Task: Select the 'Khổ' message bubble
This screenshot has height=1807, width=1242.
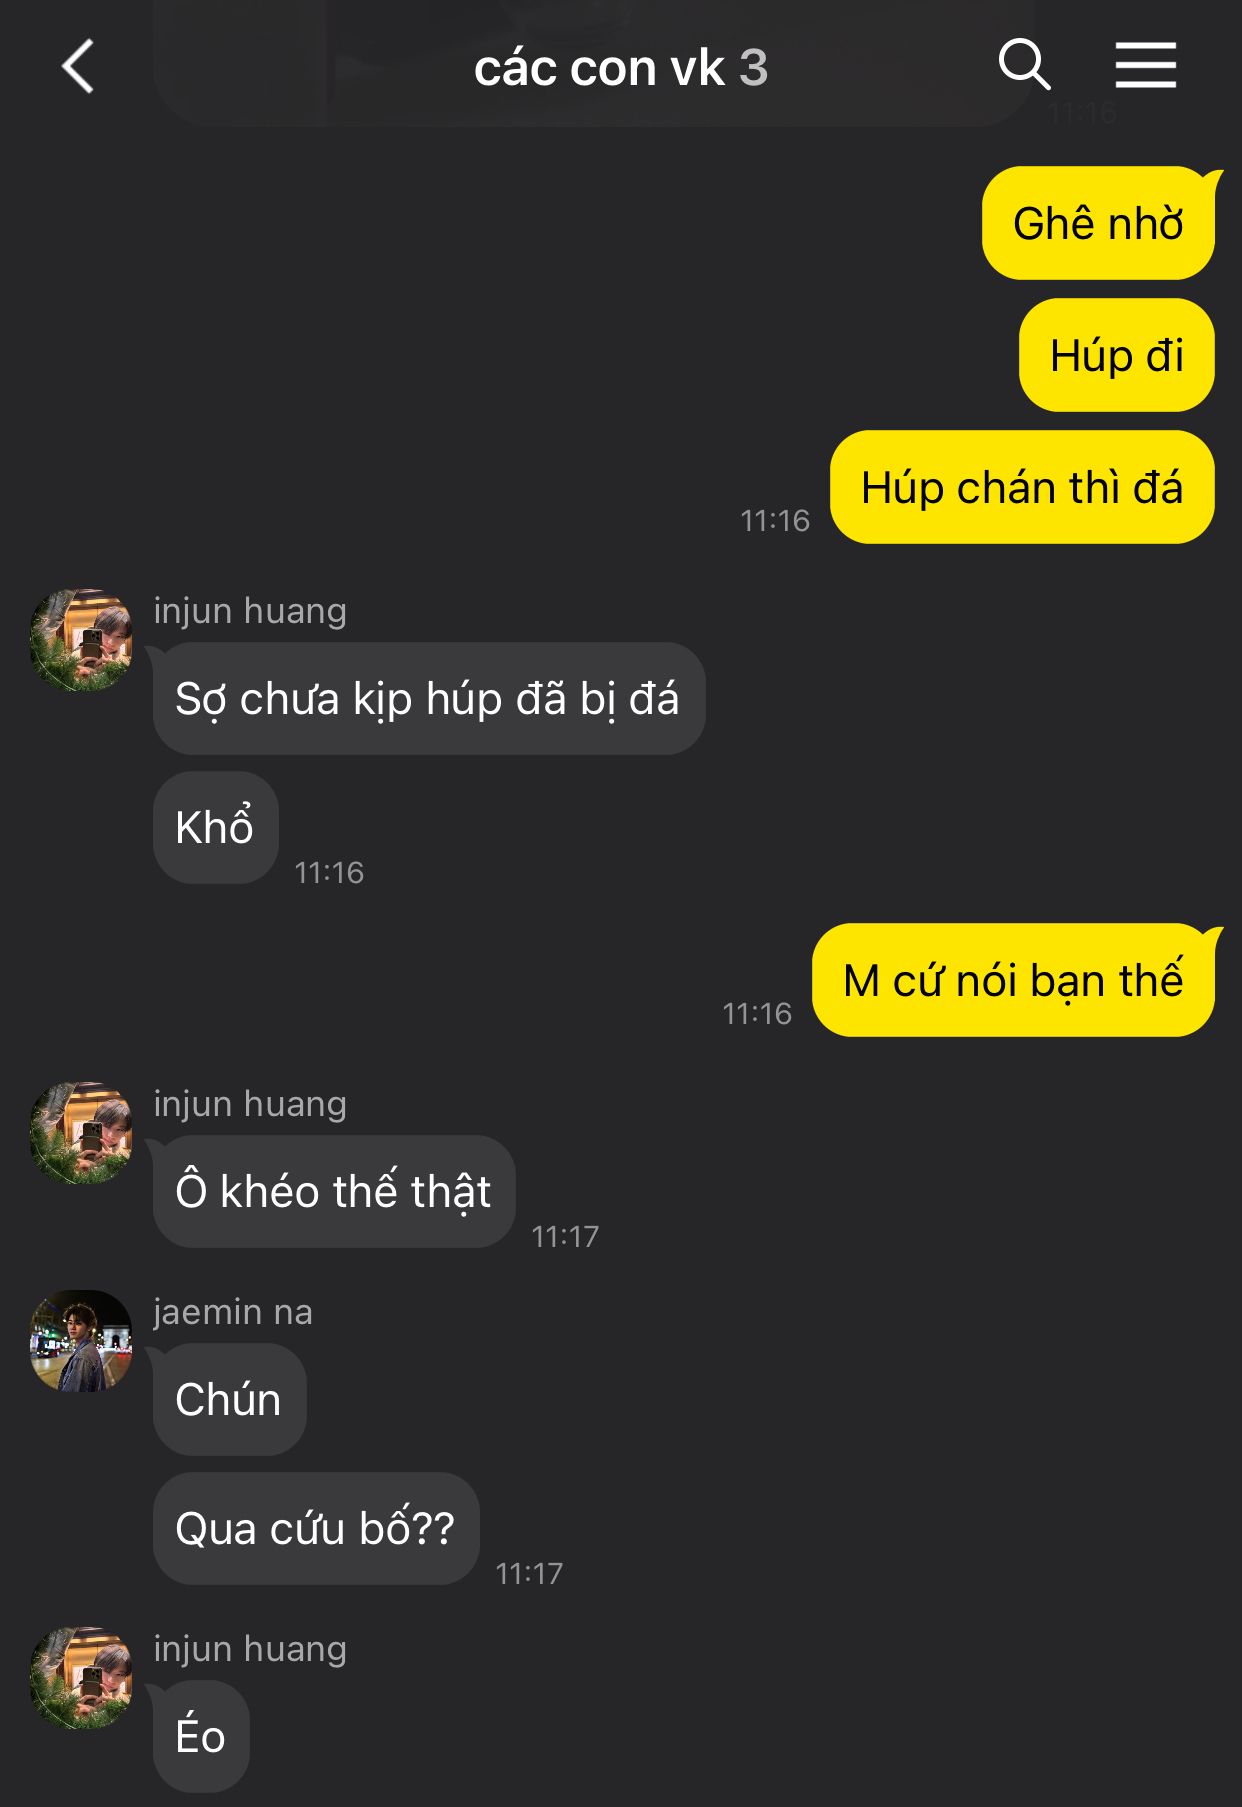Action: (215, 827)
